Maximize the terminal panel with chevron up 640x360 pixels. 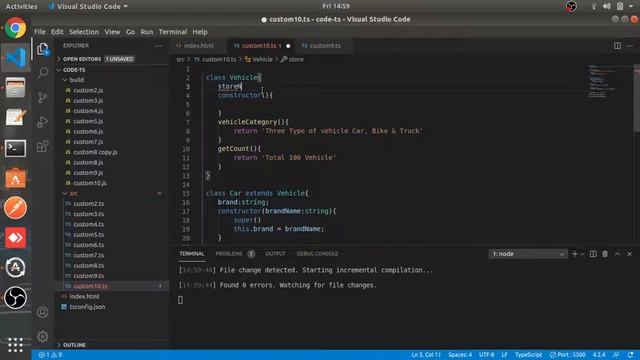point(618,254)
